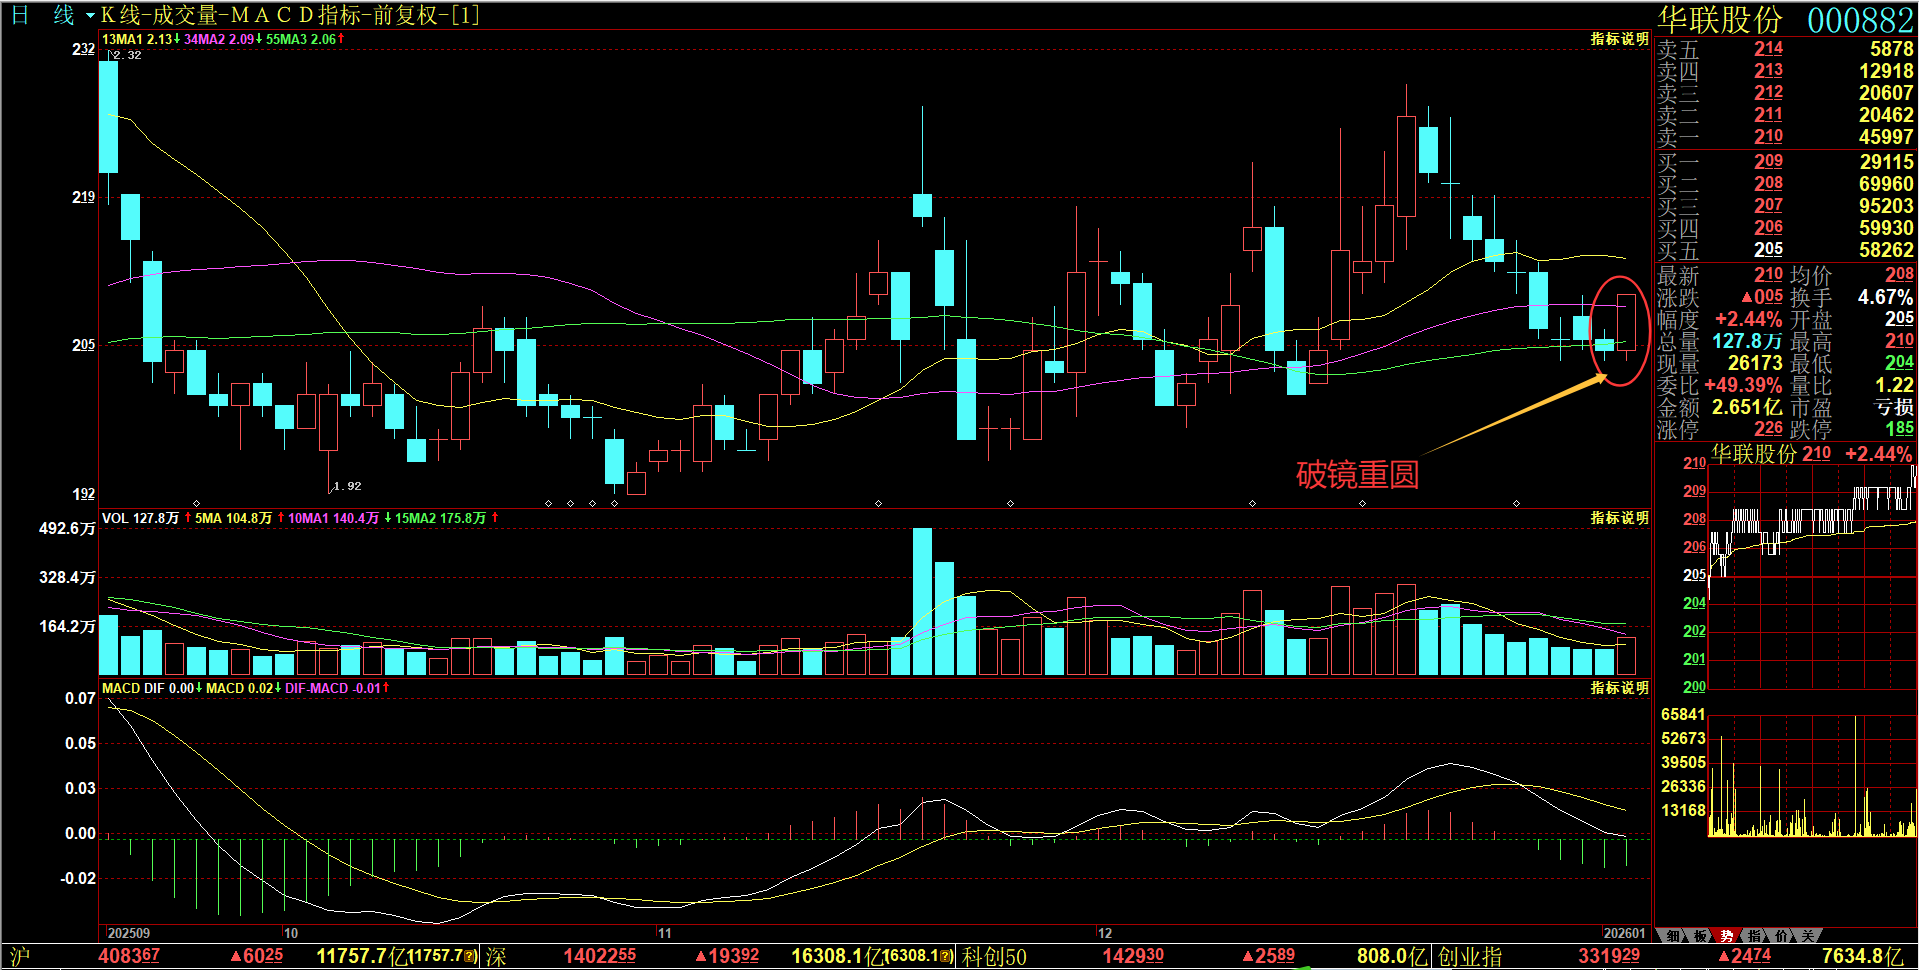
Task: Click the 市盈 亏损 value
Action: [1894, 407]
